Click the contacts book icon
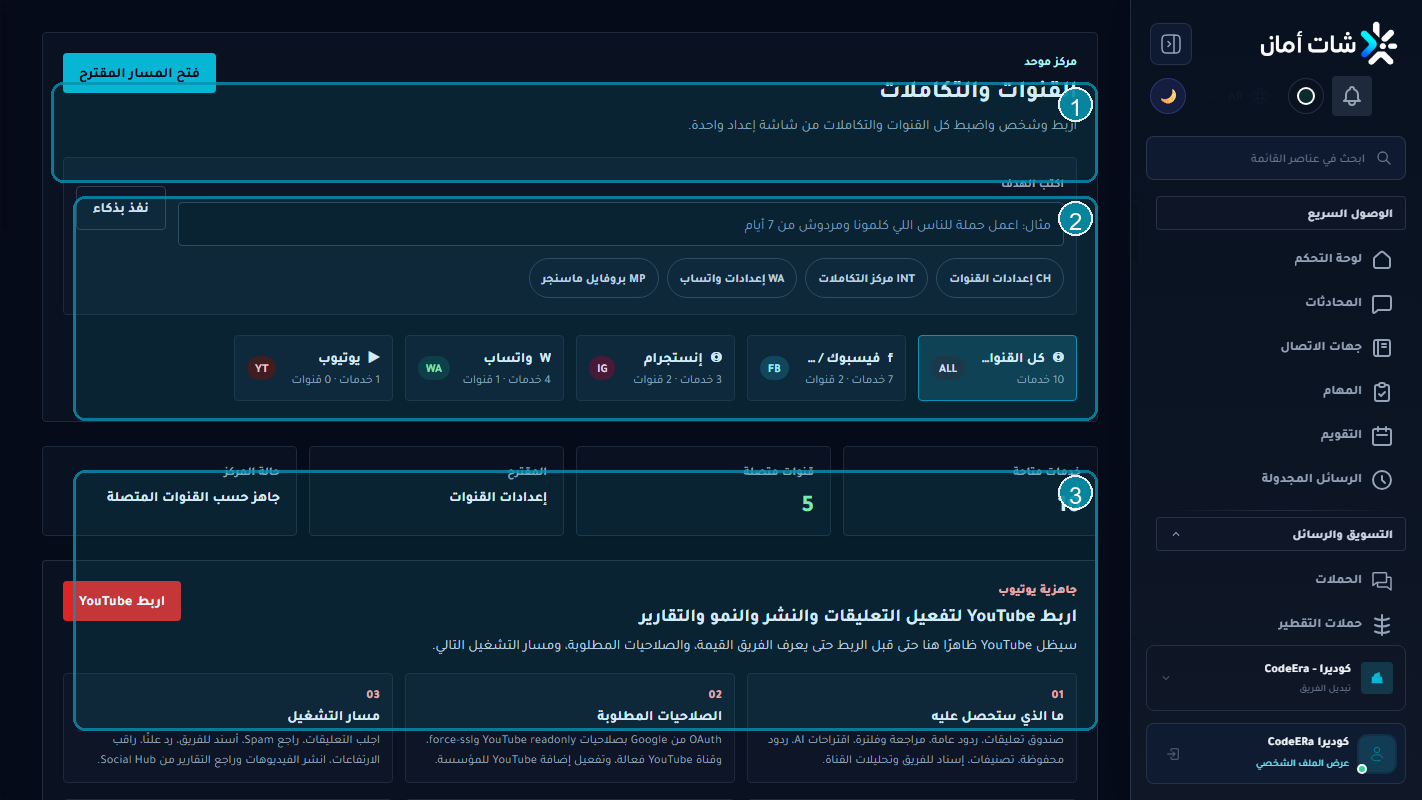This screenshot has width=1422, height=800. [x=1382, y=347]
